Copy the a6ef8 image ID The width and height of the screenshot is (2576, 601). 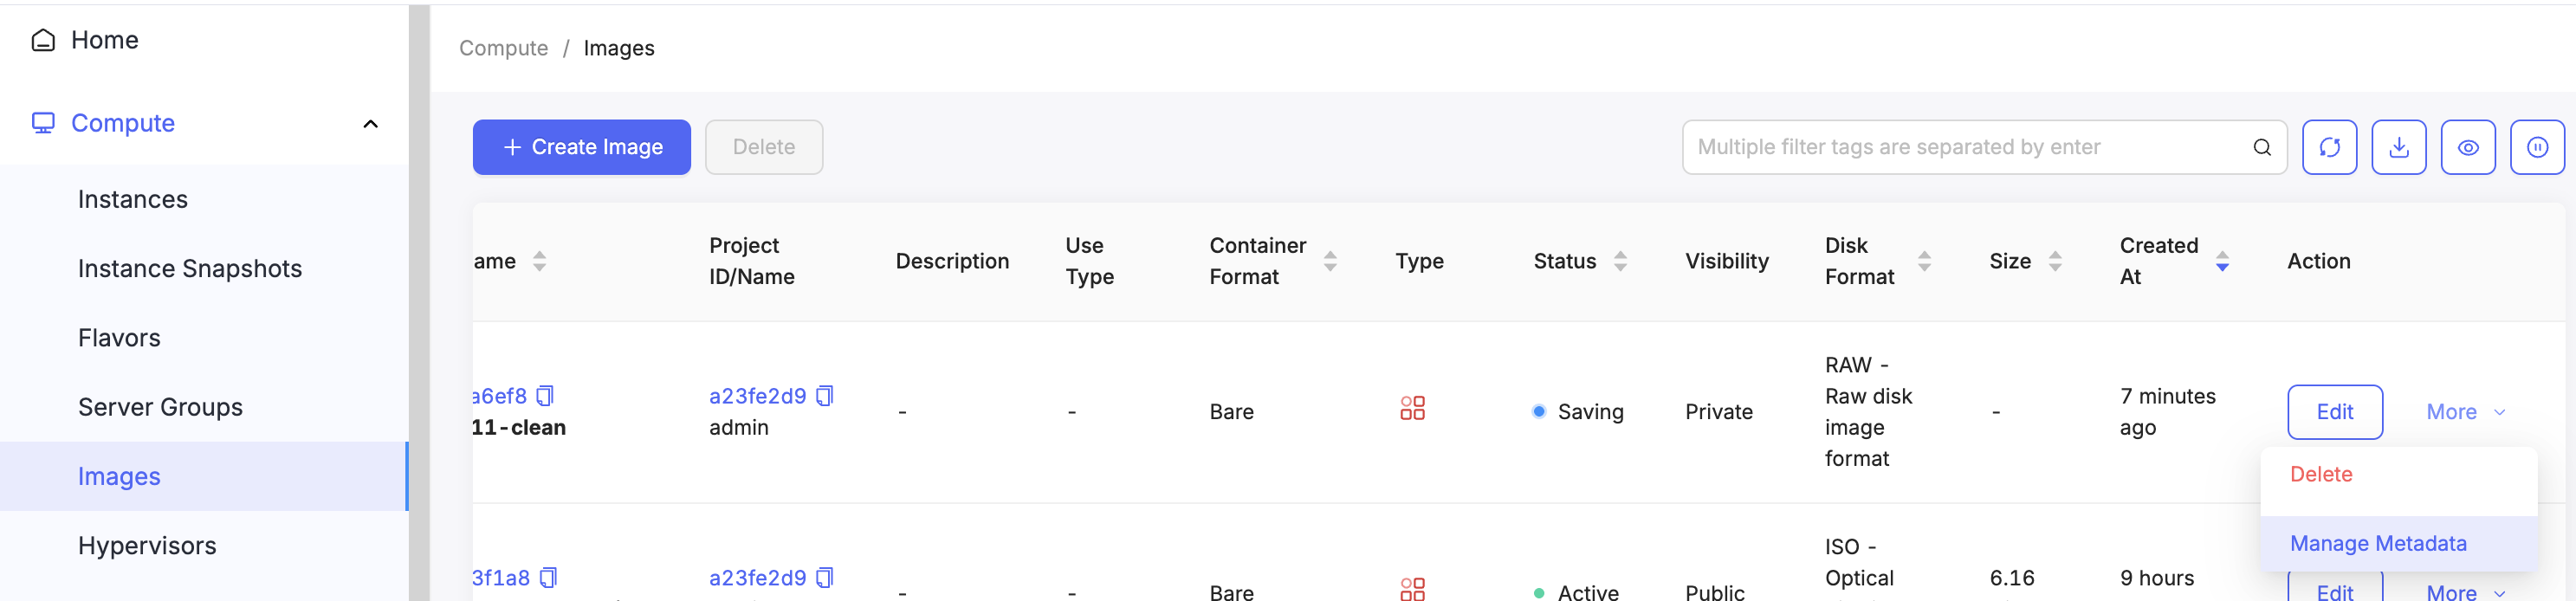[x=545, y=396]
